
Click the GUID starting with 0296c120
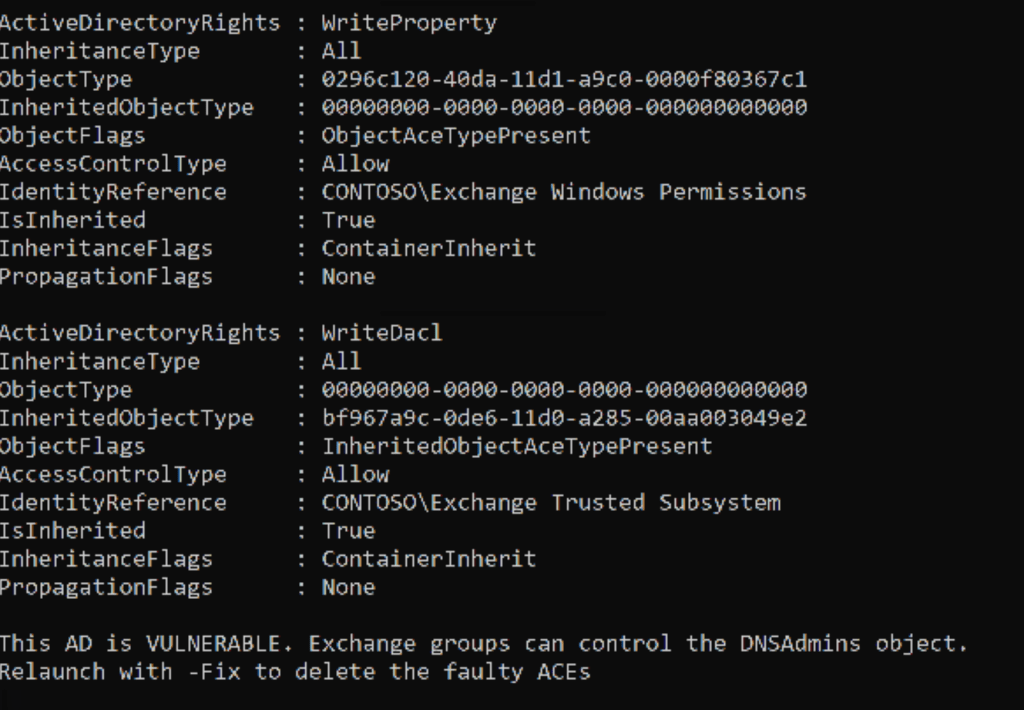click(564, 79)
